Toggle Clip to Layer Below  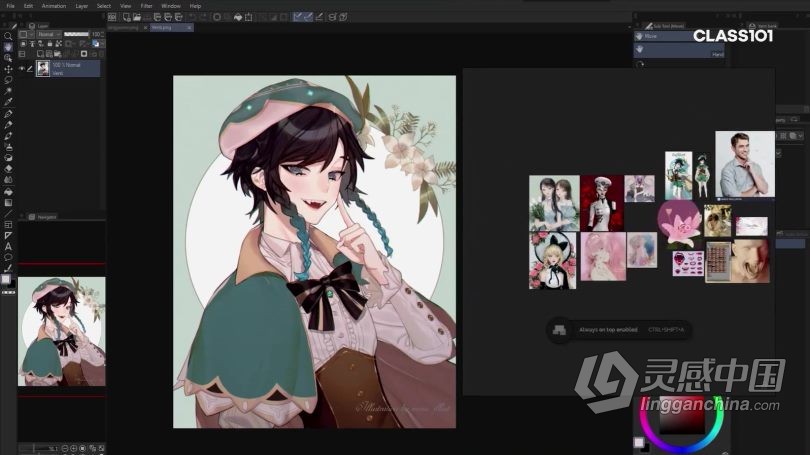[23, 44]
